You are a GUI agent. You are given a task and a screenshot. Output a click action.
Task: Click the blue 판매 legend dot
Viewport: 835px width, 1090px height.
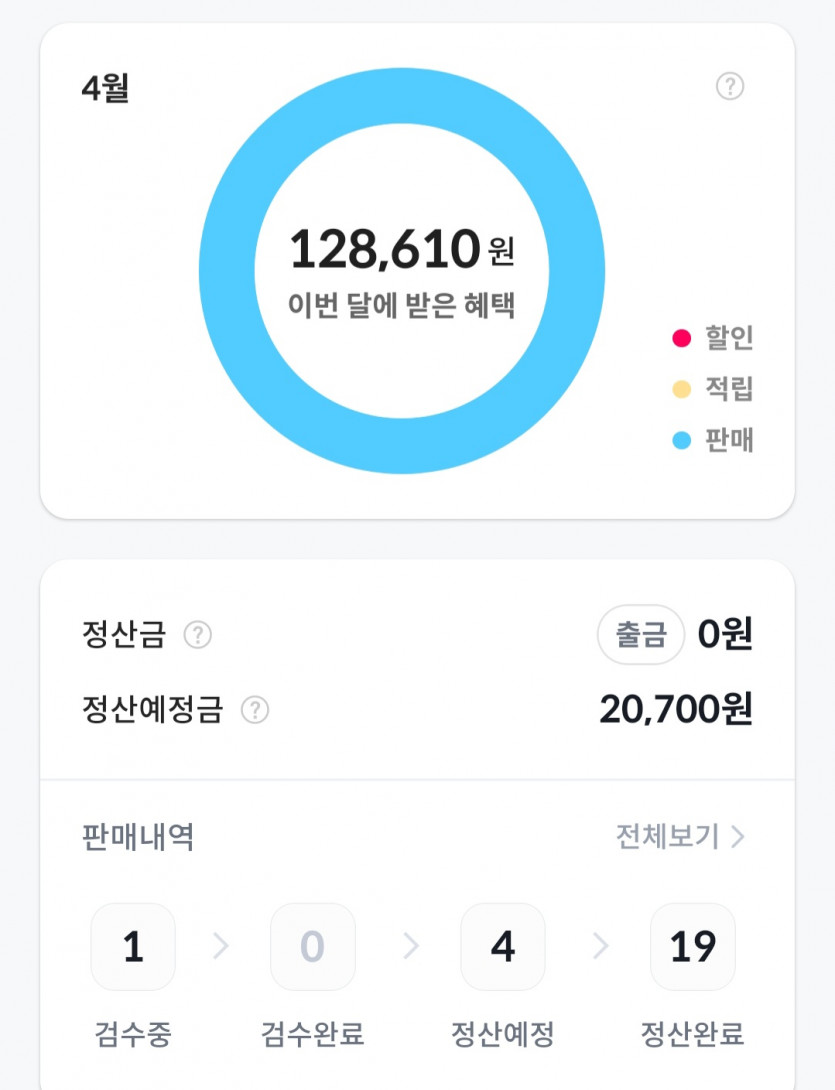(682, 440)
